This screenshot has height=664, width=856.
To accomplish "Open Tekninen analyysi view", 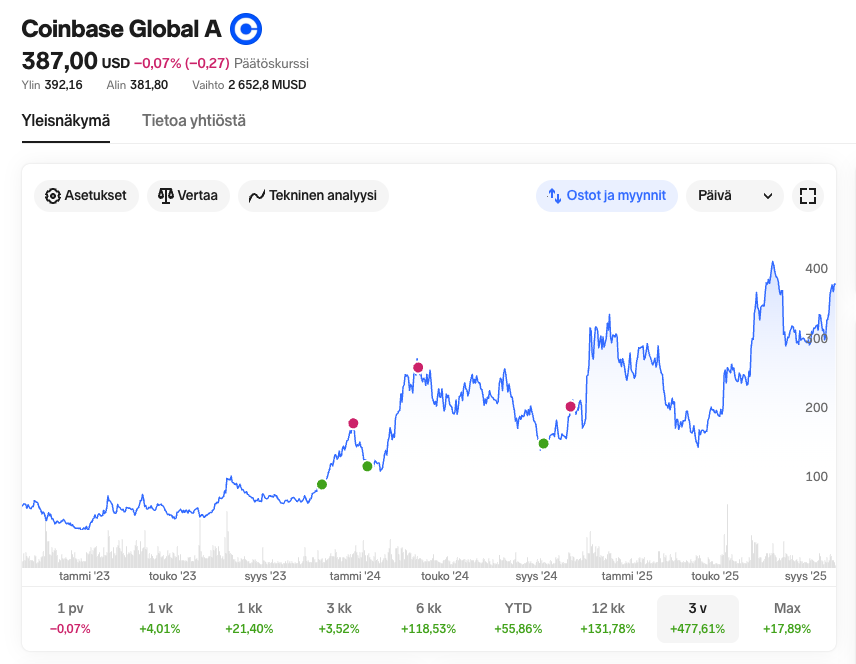I will 313,195.
